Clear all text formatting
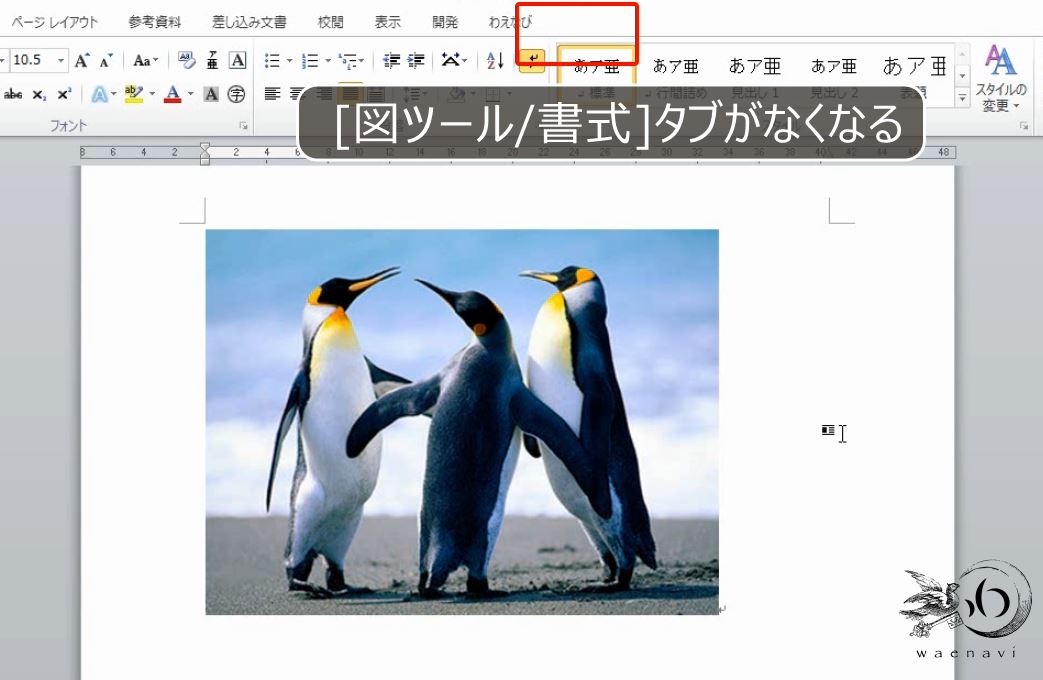Image resolution: width=1043 pixels, height=680 pixels. tap(187, 61)
